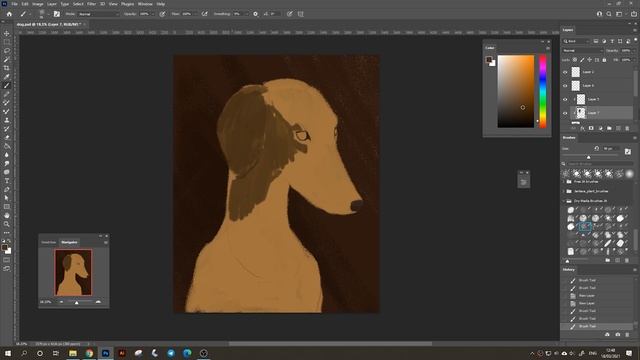The height and width of the screenshot is (360, 640).
Task: Zoom out using Navigator small mountains button
Action: tap(62, 302)
